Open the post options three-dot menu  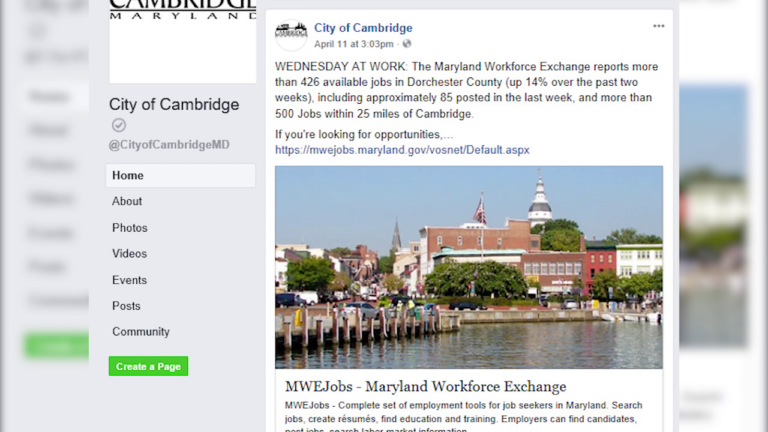pyautogui.click(x=658, y=26)
